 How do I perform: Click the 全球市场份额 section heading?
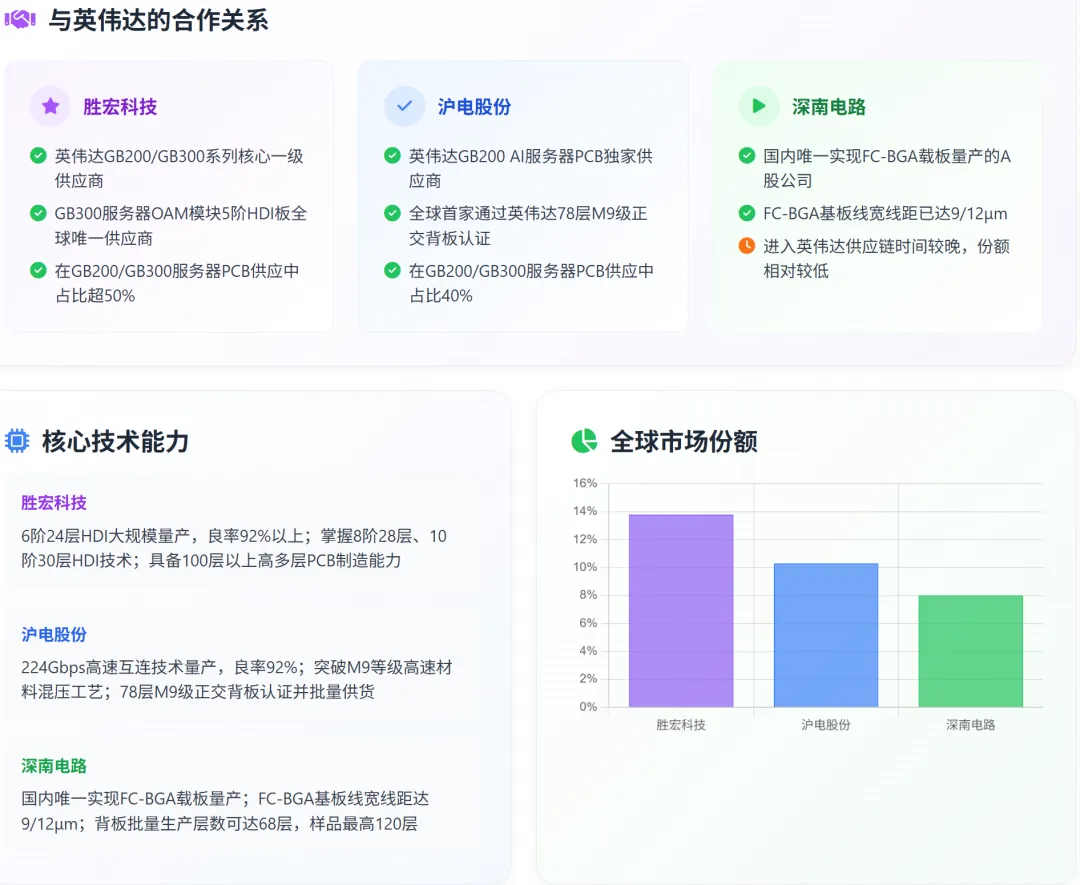tap(683, 441)
